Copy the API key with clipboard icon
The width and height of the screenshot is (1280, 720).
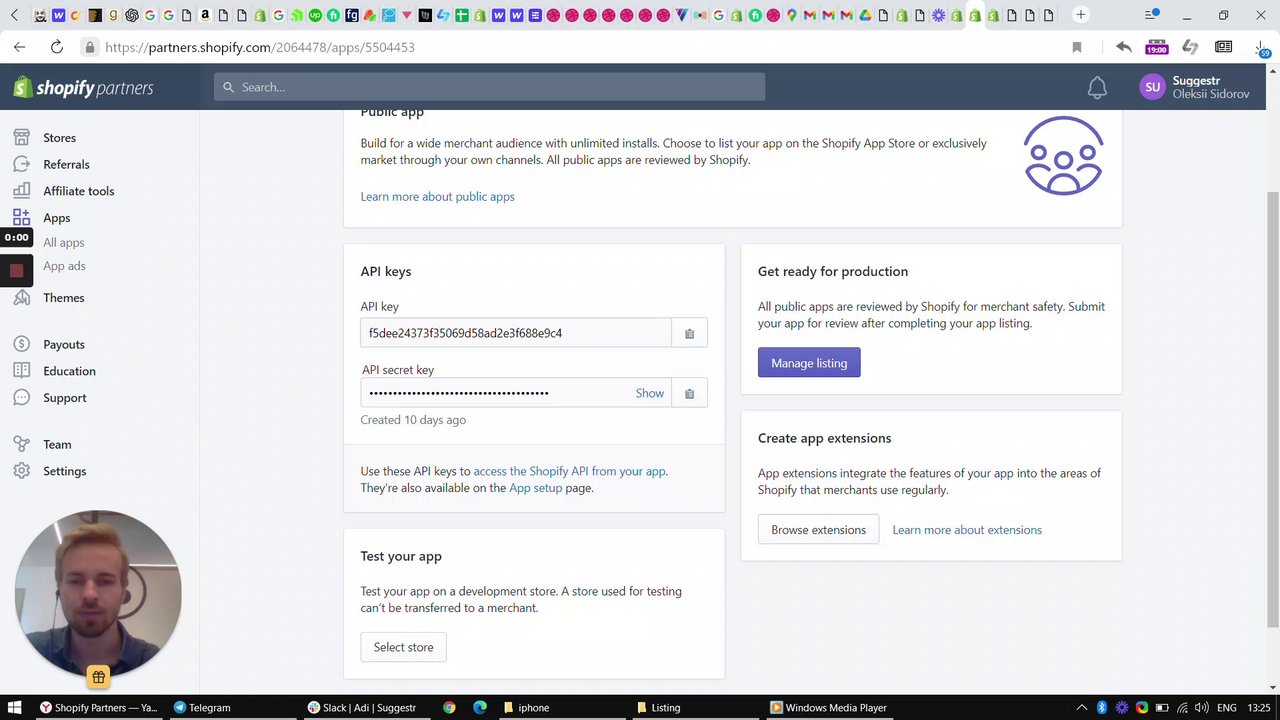689,333
